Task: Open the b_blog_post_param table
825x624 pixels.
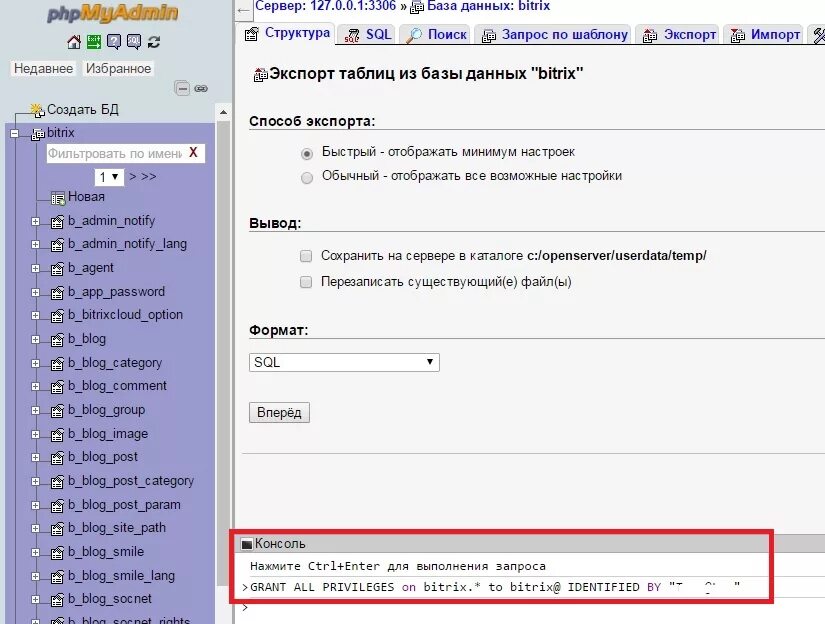Action: [x=124, y=505]
